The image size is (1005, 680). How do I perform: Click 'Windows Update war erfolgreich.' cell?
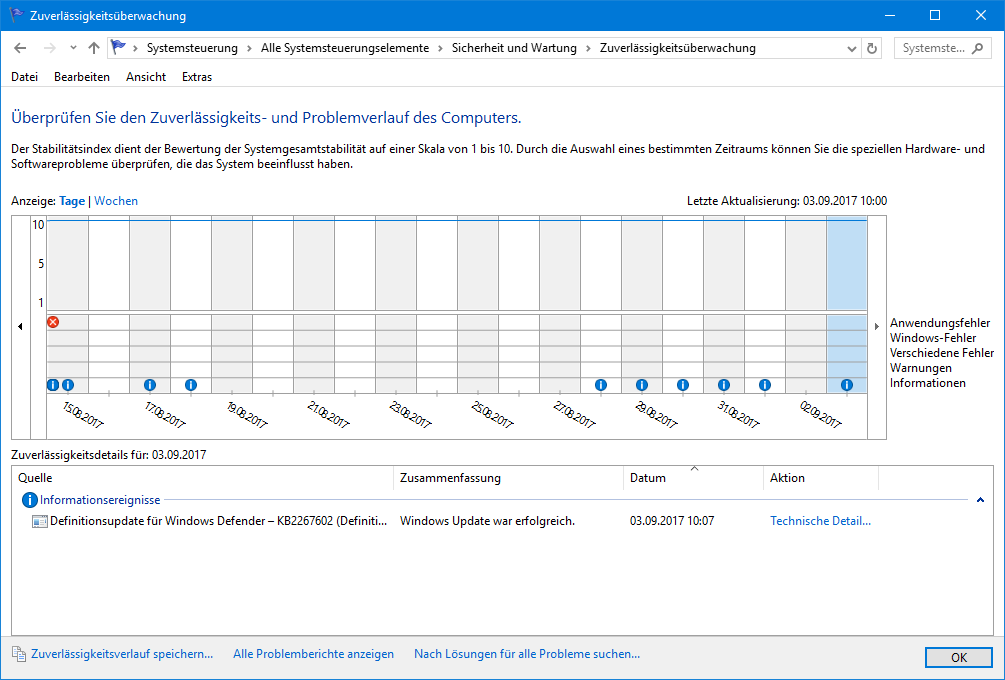tap(487, 521)
